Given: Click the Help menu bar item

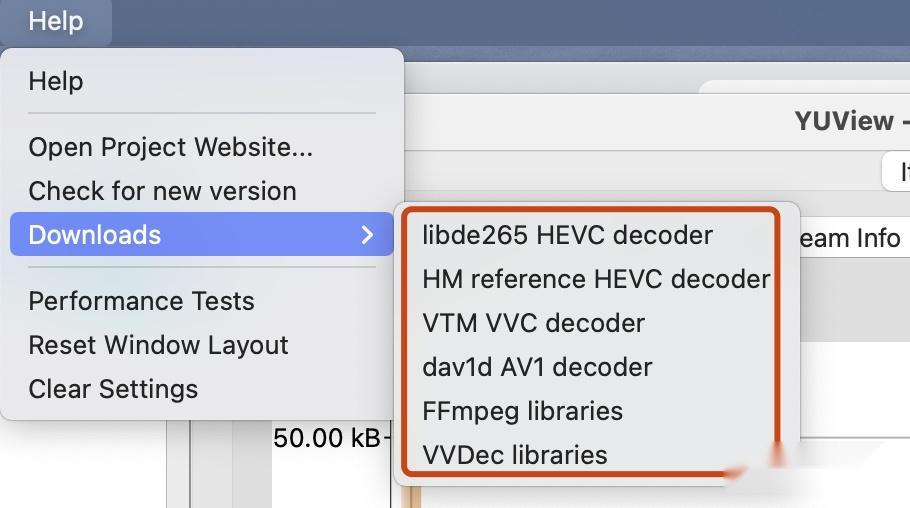Looking at the screenshot, I should [x=55, y=21].
